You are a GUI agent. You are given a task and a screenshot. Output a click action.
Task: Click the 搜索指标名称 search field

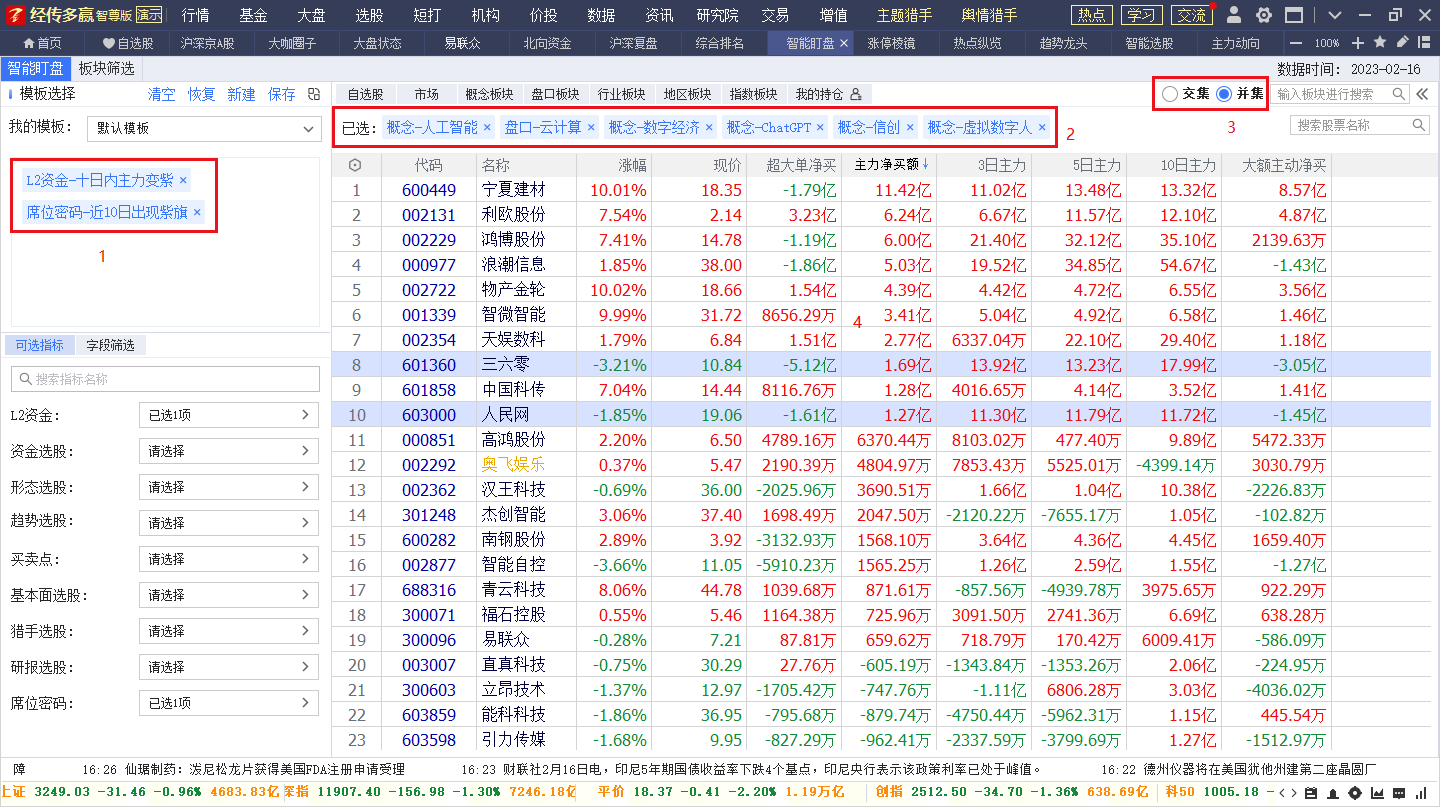165,379
